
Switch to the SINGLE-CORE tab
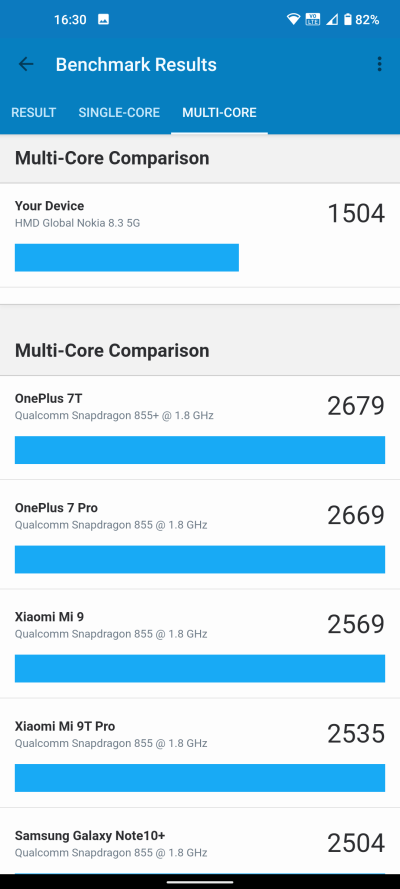pyautogui.click(x=119, y=112)
